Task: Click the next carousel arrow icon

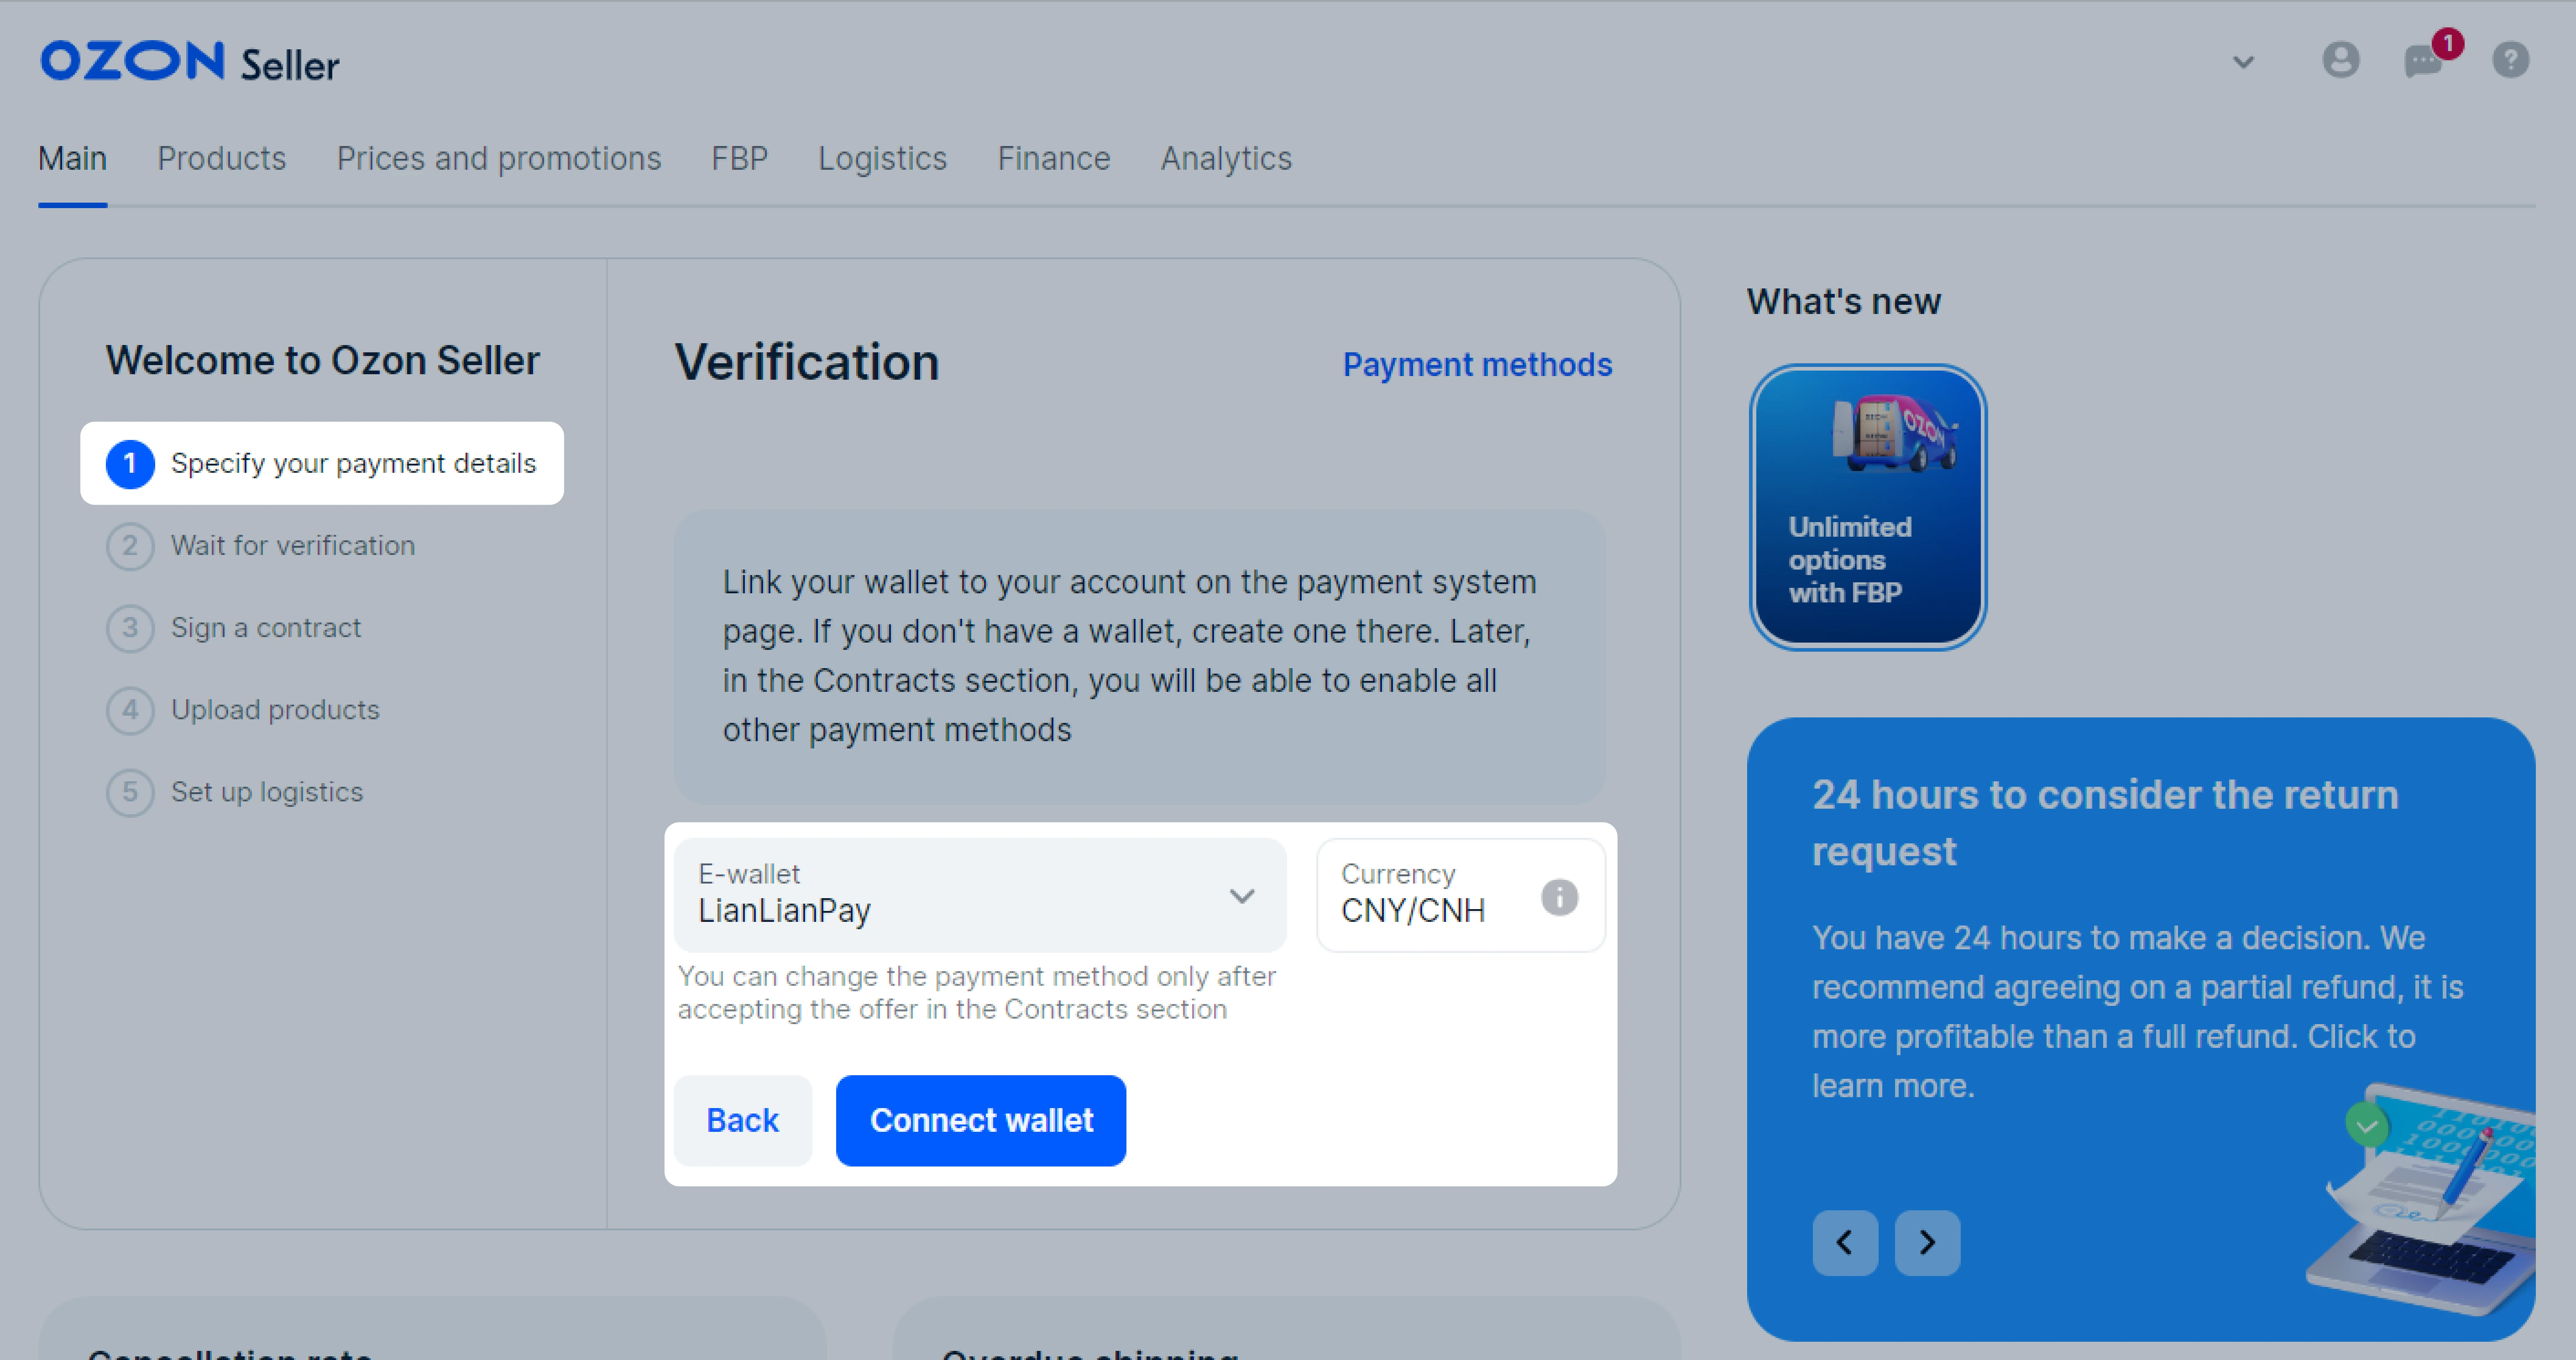Action: (x=1927, y=1242)
